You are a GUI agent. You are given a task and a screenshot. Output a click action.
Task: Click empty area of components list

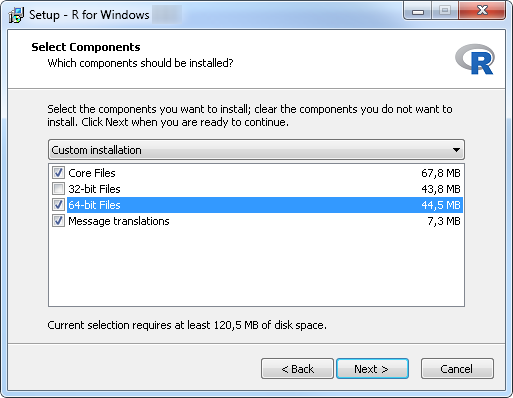pos(256,267)
